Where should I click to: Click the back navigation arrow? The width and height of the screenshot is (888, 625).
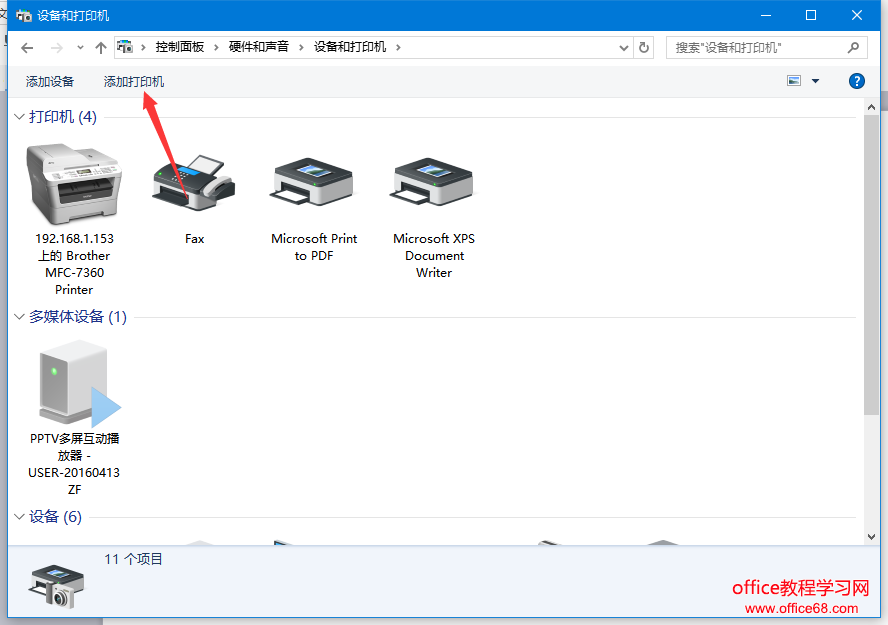click(27, 46)
